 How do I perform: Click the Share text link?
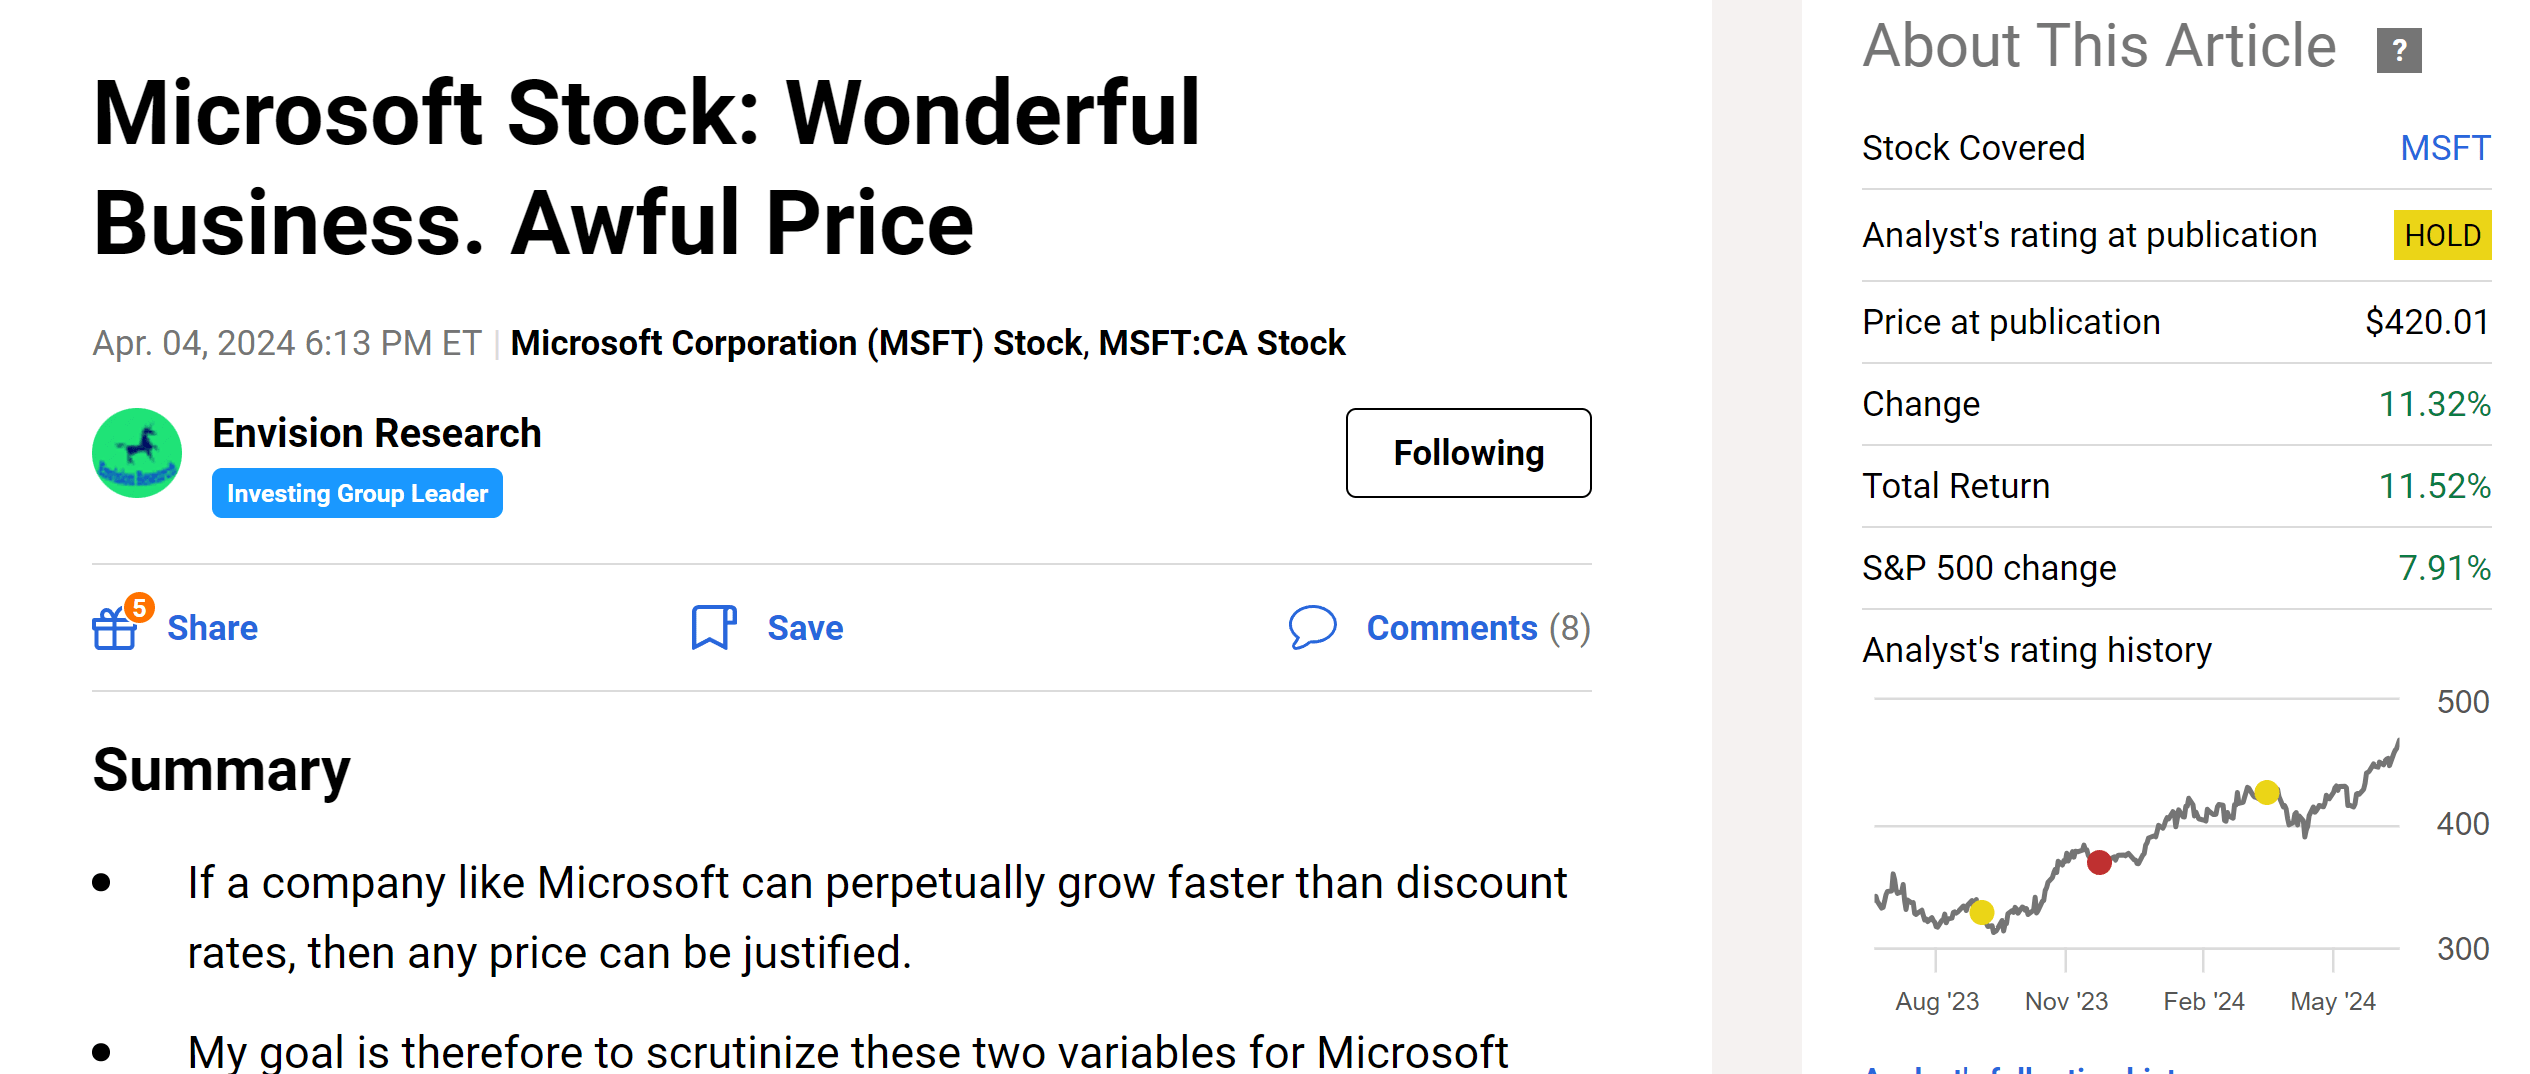pyautogui.click(x=212, y=628)
